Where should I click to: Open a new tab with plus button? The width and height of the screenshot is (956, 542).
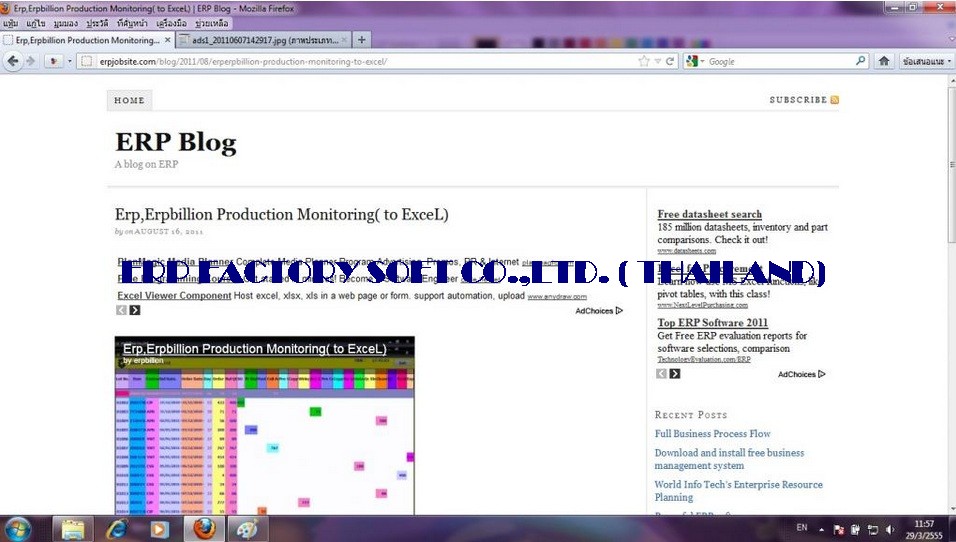tap(361, 40)
